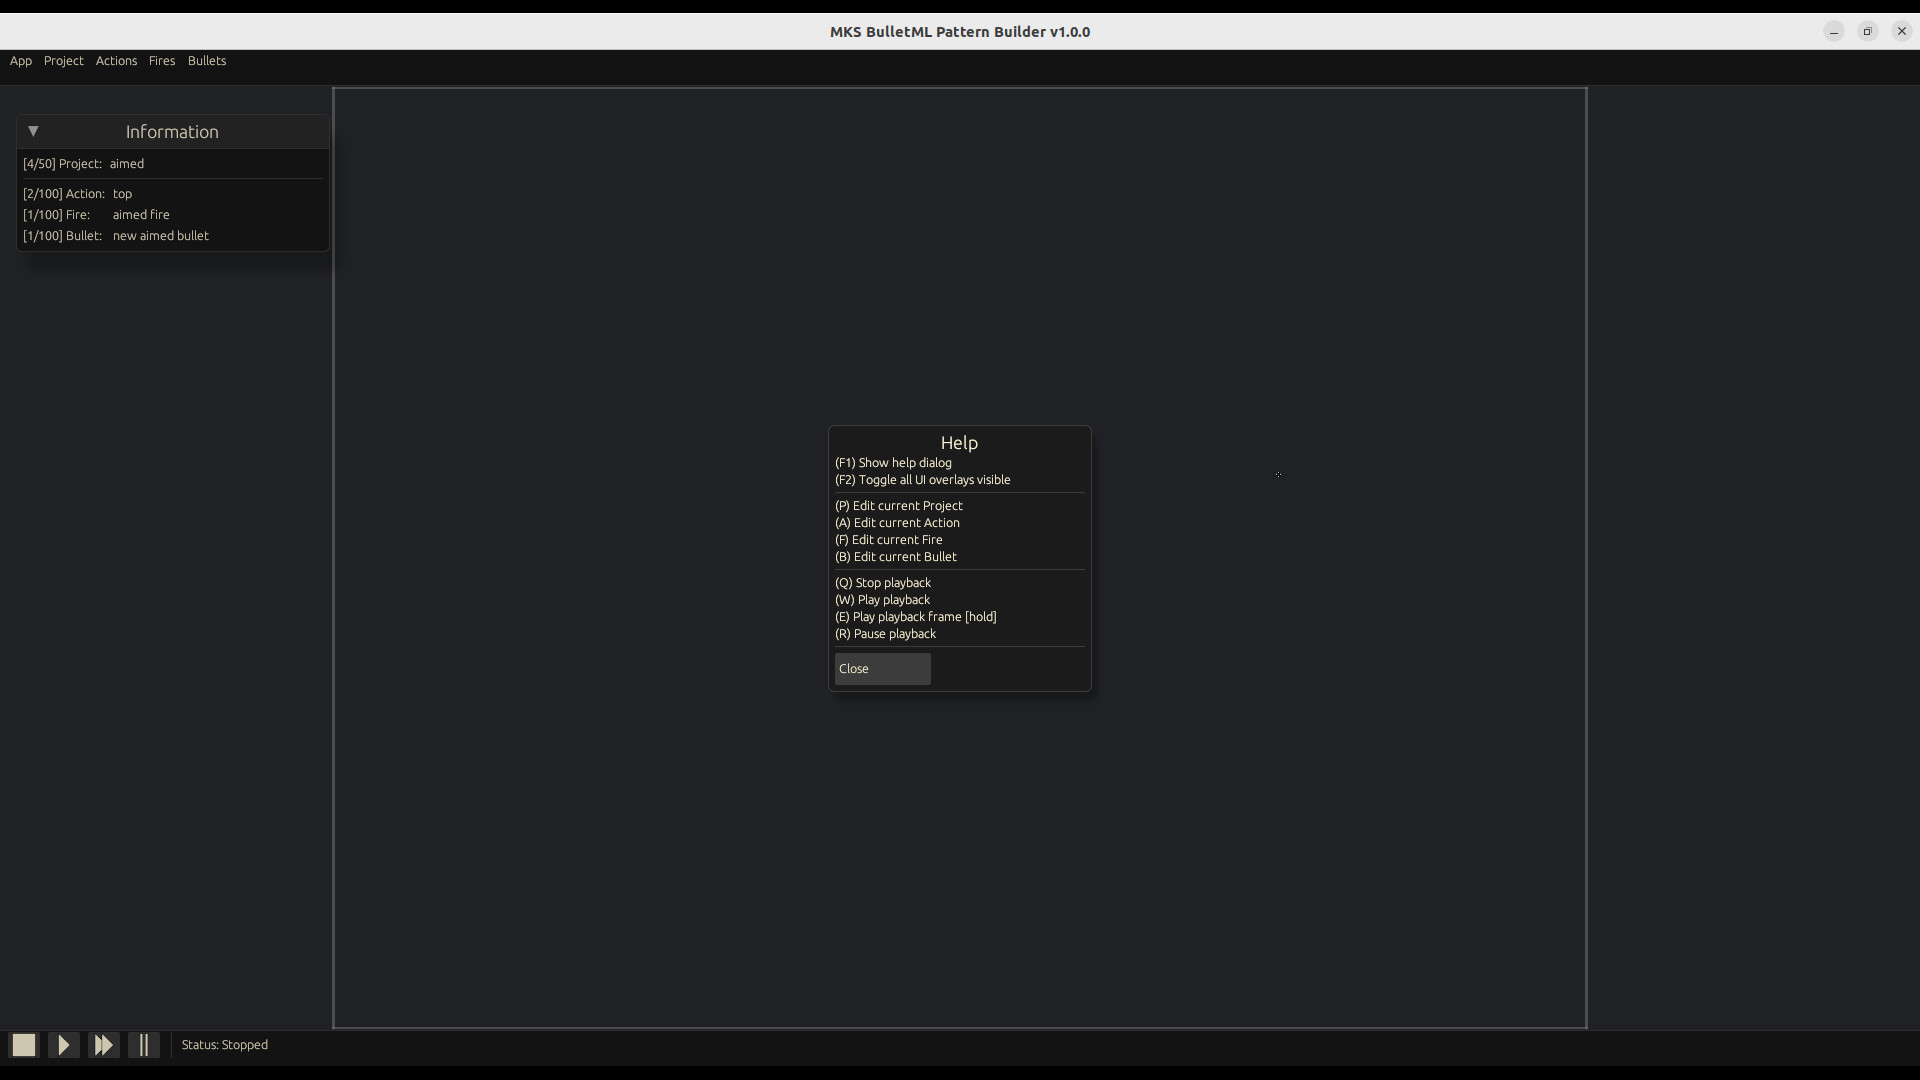Open the App menu

tap(20, 61)
